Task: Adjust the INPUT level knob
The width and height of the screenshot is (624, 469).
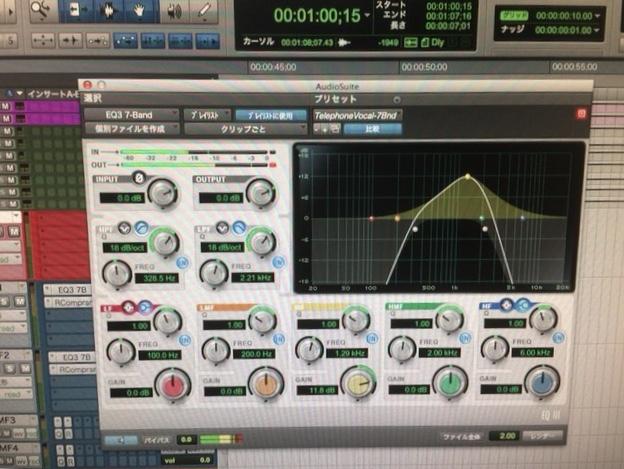Action: click(162, 193)
